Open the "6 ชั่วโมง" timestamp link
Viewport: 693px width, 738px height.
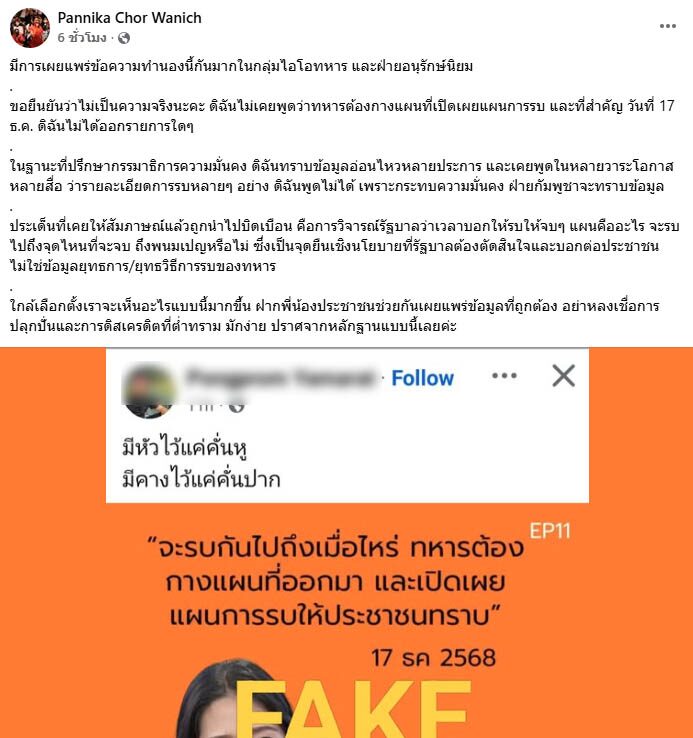coord(82,38)
